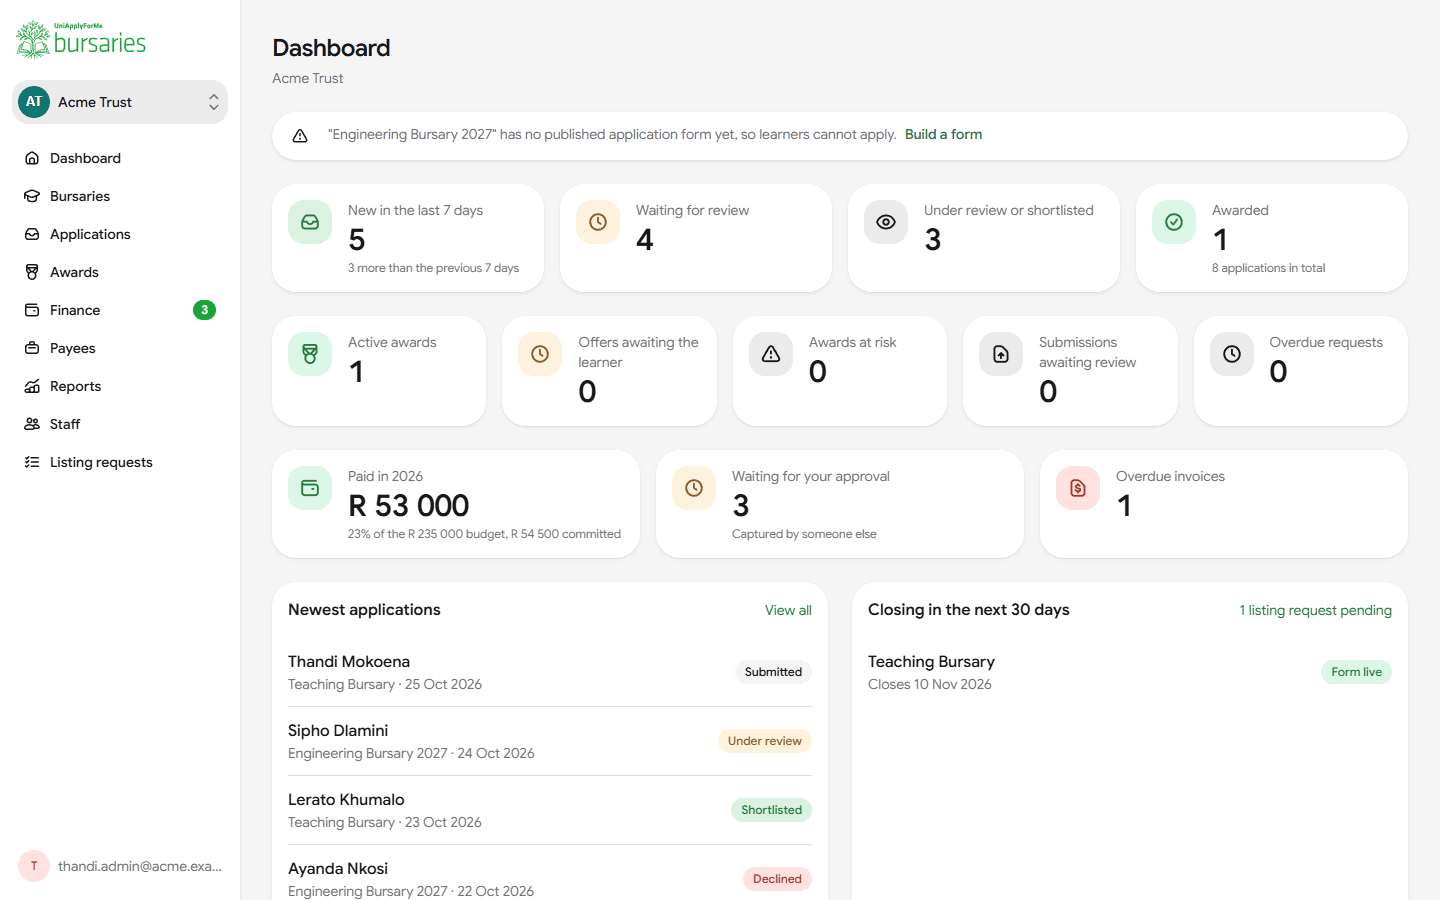This screenshot has width=1440, height=900.
Task: Open the Applications section
Action: pyautogui.click(x=120, y=234)
